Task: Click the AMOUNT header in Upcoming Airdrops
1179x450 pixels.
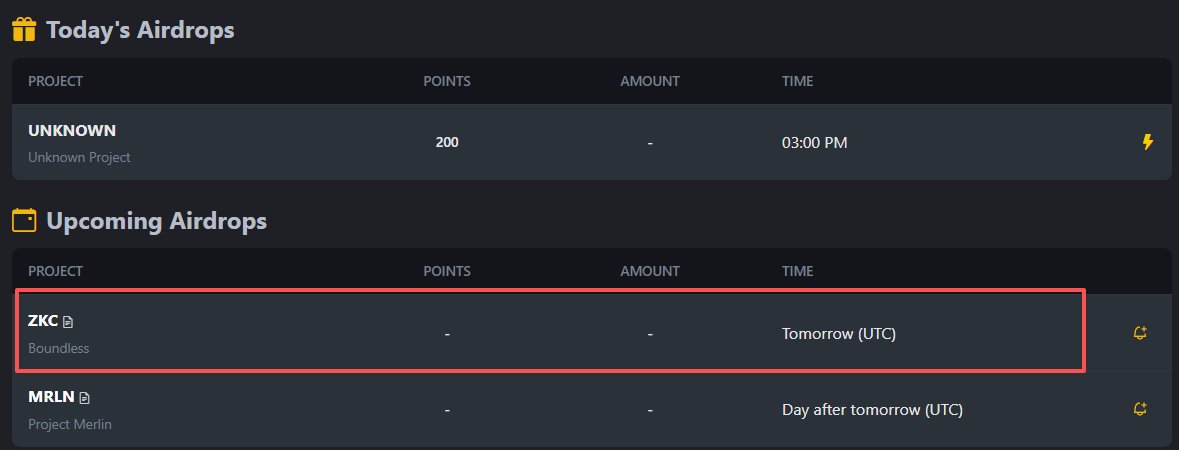Action: pyautogui.click(x=650, y=271)
